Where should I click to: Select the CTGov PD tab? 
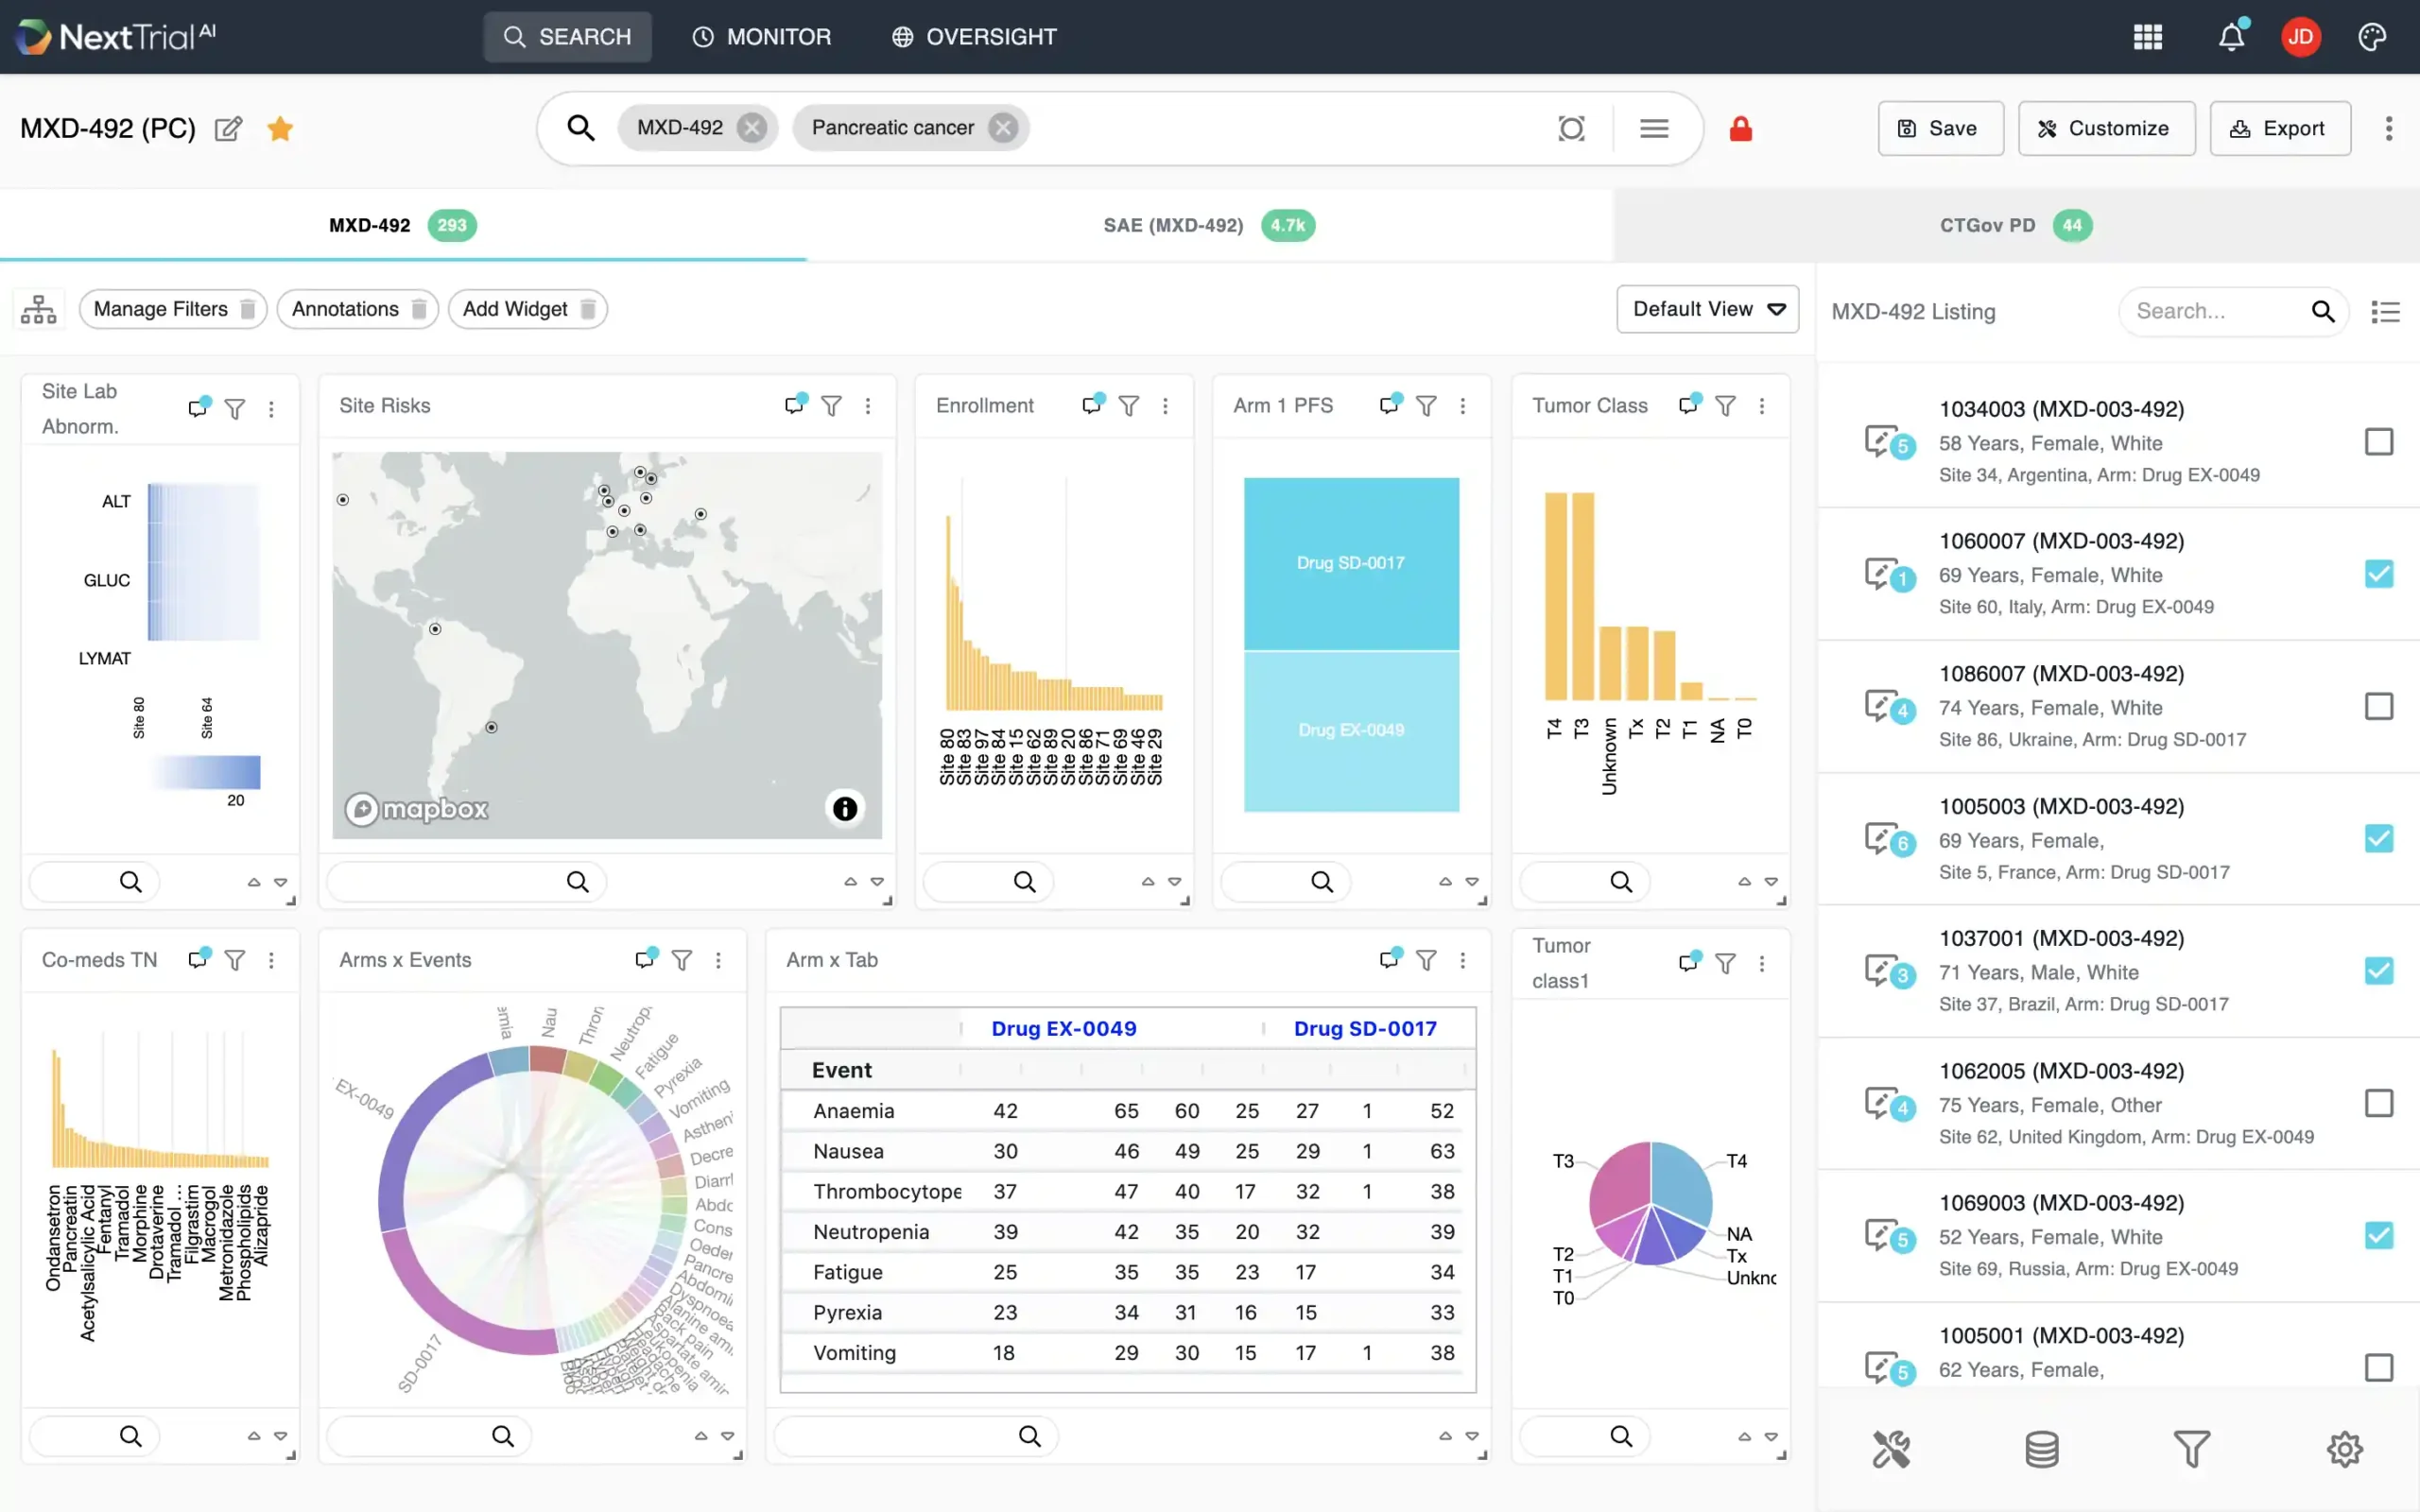[2015, 225]
